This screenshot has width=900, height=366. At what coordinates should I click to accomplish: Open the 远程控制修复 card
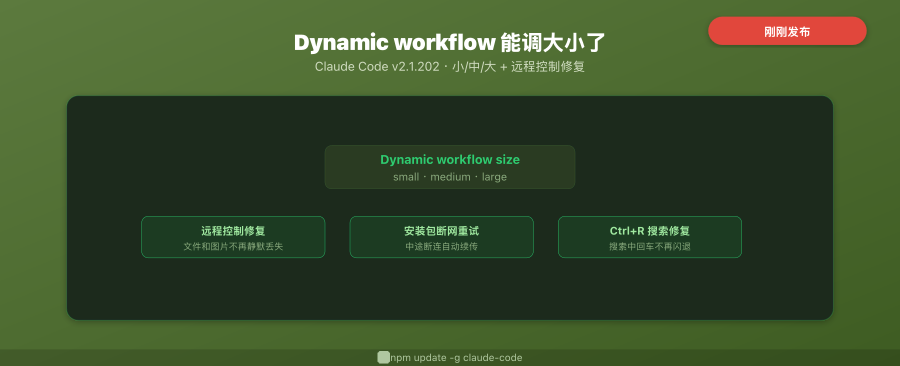point(233,237)
